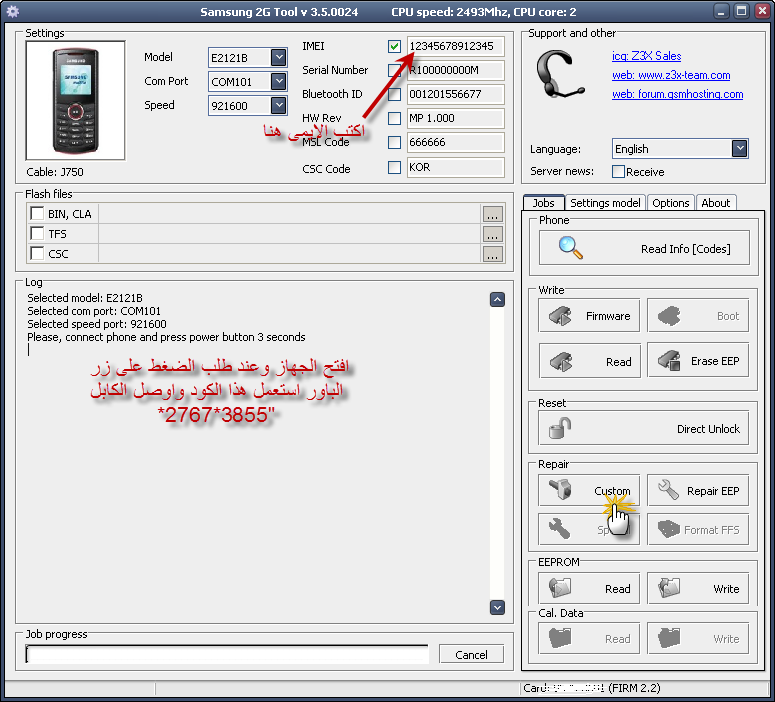Click the HW Rev field MP 1.000
The image size is (775, 702).
[455, 118]
